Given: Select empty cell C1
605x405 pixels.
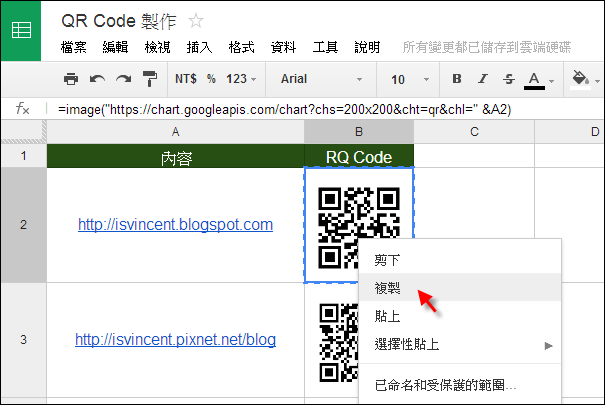Looking at the screenshot, I should 474,156.
